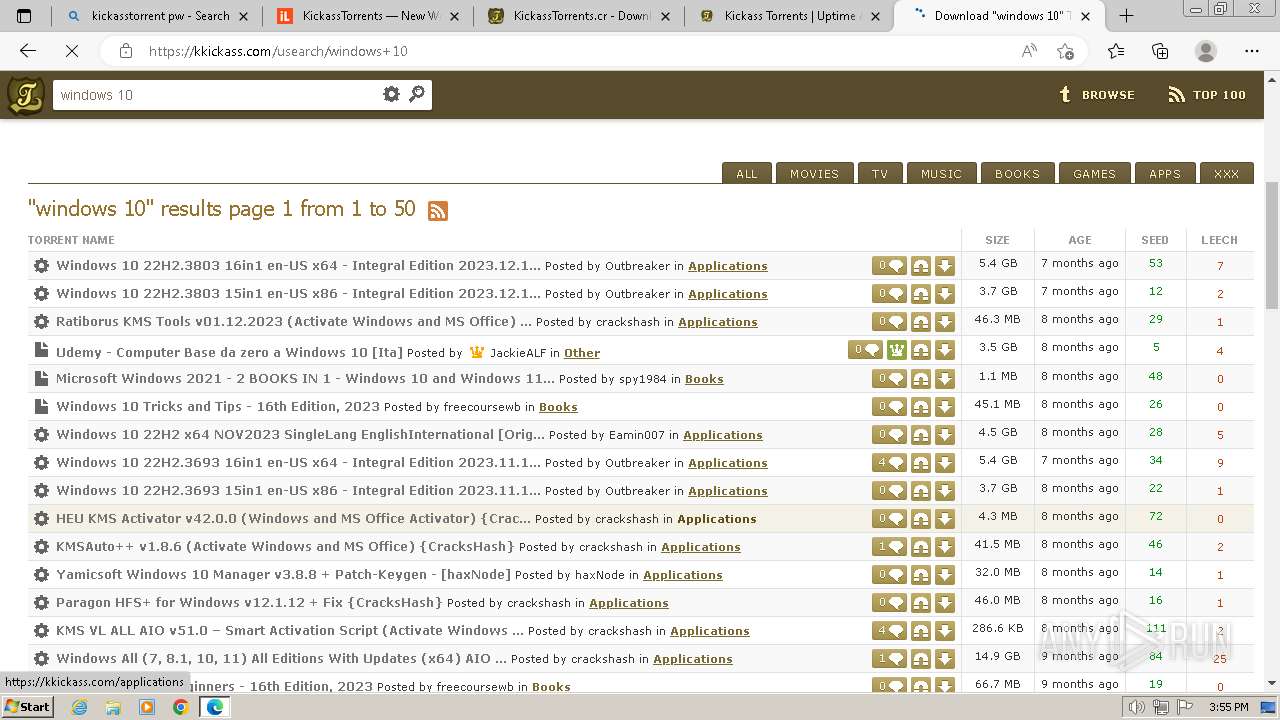Viewport: 1280px width, 720px height.
Task: Switch to Kickass Torrents Uptime browser tab
Action: (x=790, y=15)
